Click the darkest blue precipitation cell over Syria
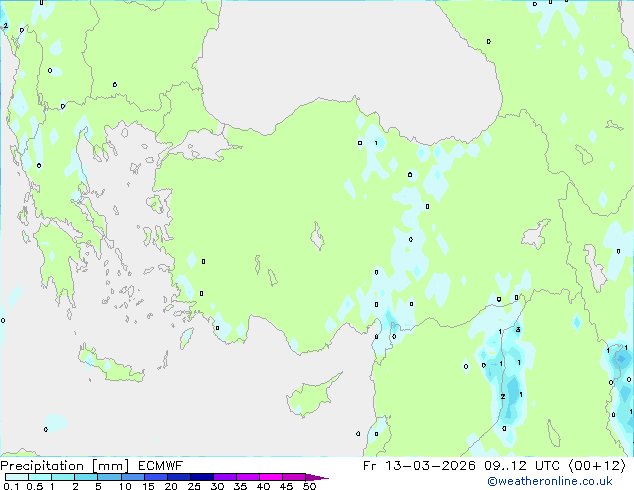 [x=511, y=388]
